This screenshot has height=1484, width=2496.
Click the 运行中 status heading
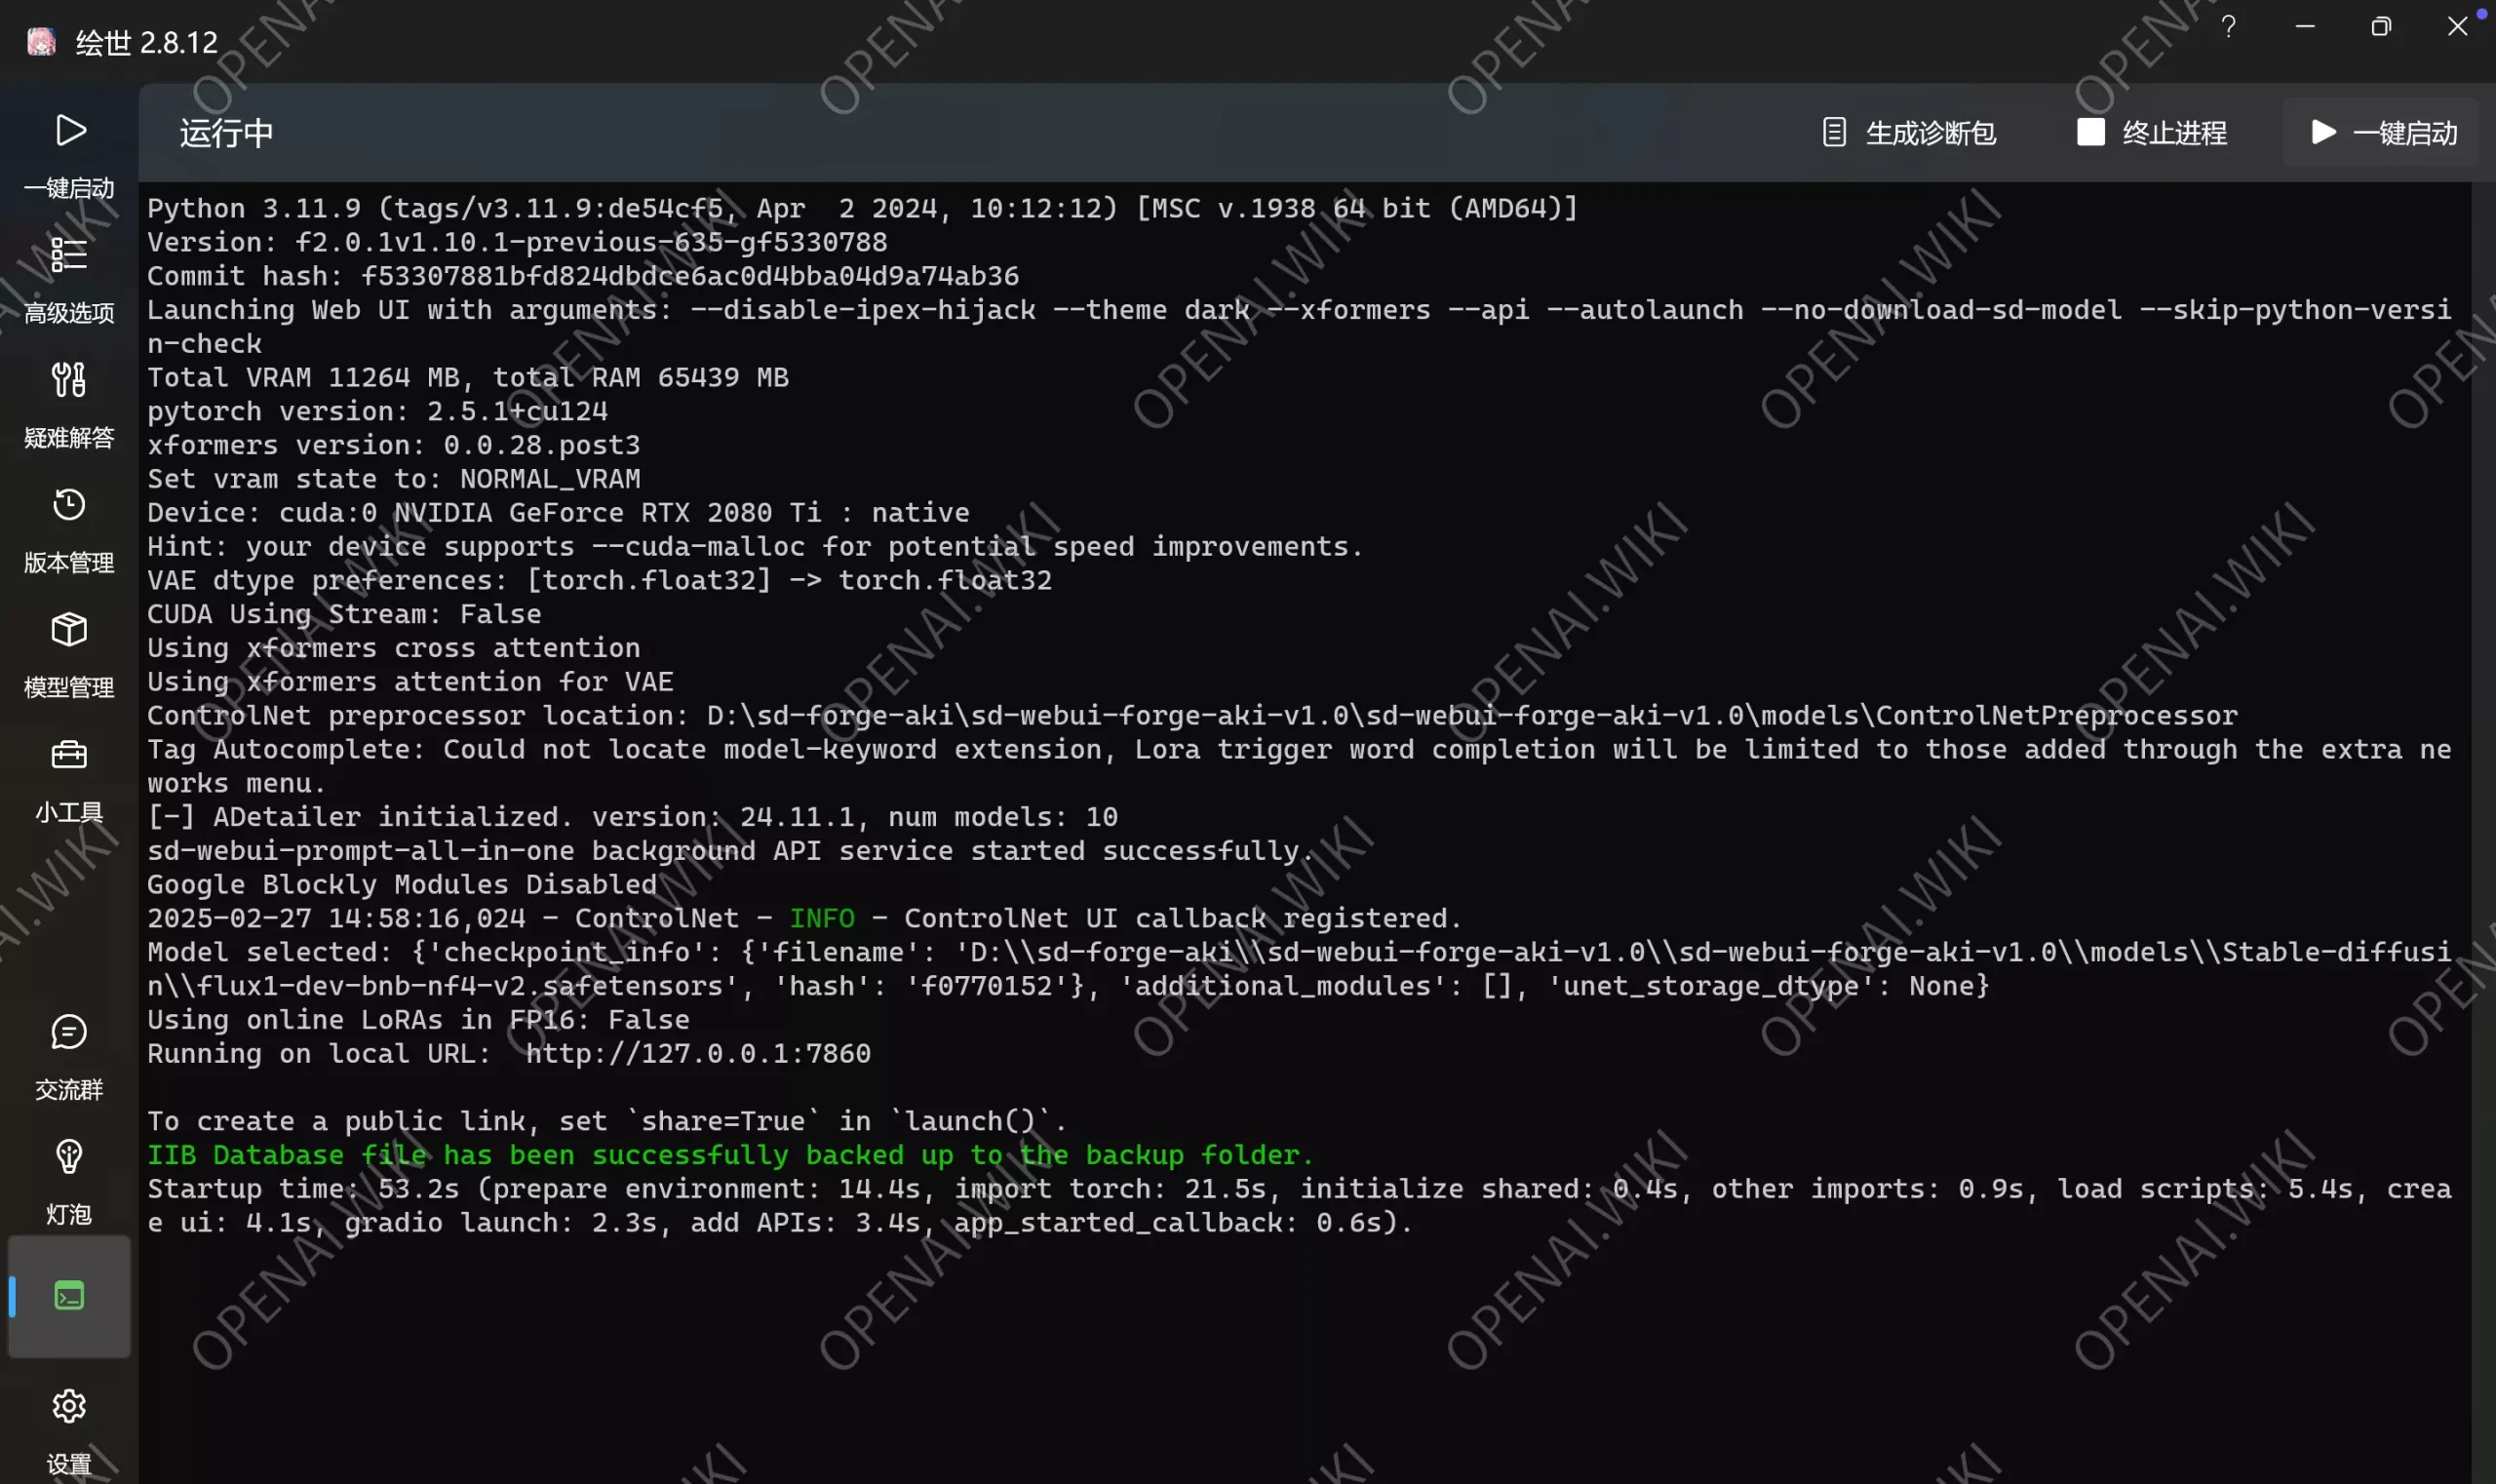coord(226,132)
